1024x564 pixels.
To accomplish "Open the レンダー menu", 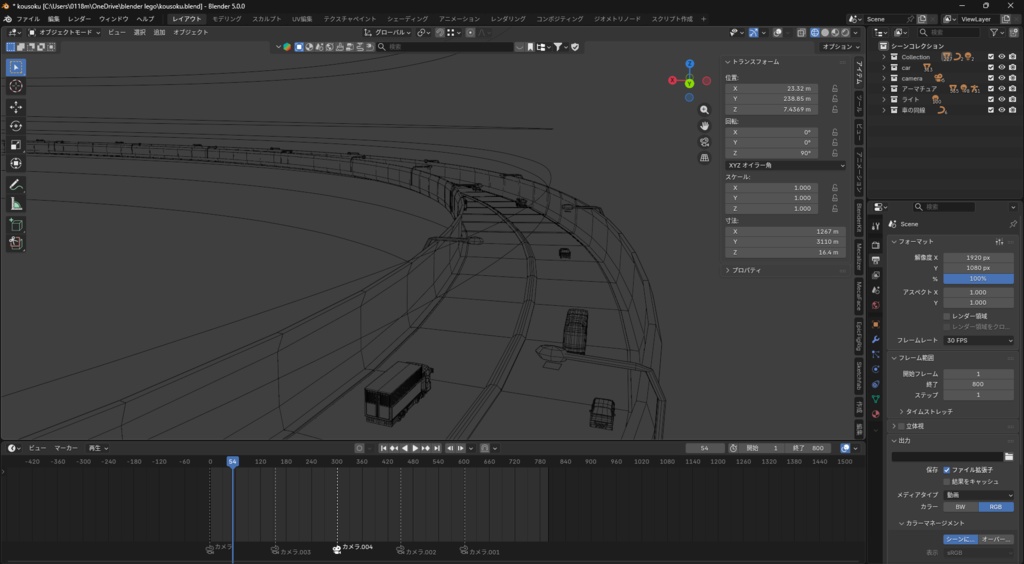I will 79,19.
